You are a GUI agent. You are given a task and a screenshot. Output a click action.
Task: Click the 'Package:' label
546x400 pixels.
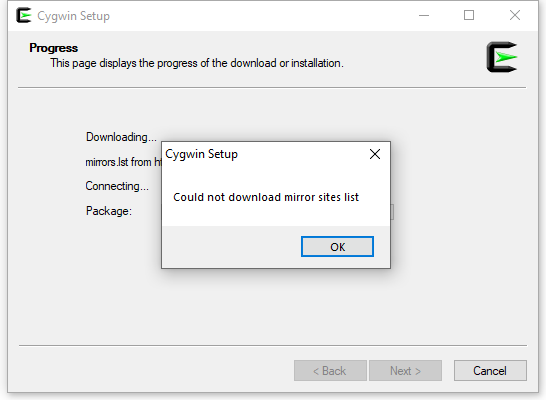(109, 211)
